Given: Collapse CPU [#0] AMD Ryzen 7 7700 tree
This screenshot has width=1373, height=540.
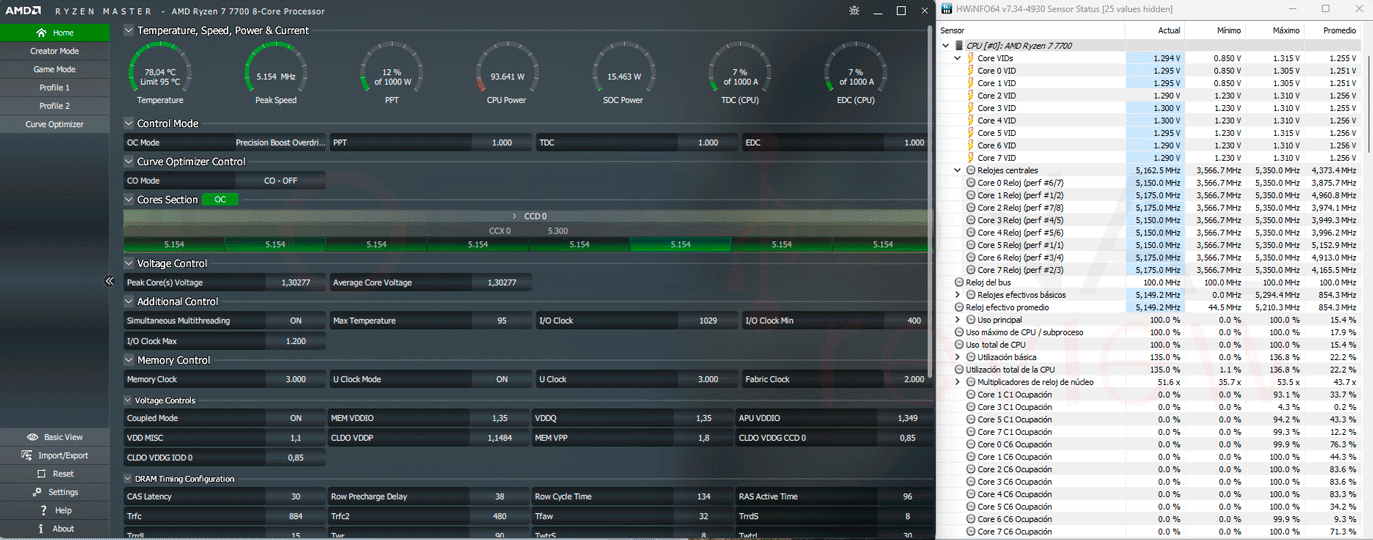Looking at the screenshot, I should click(x=947, y=46).
